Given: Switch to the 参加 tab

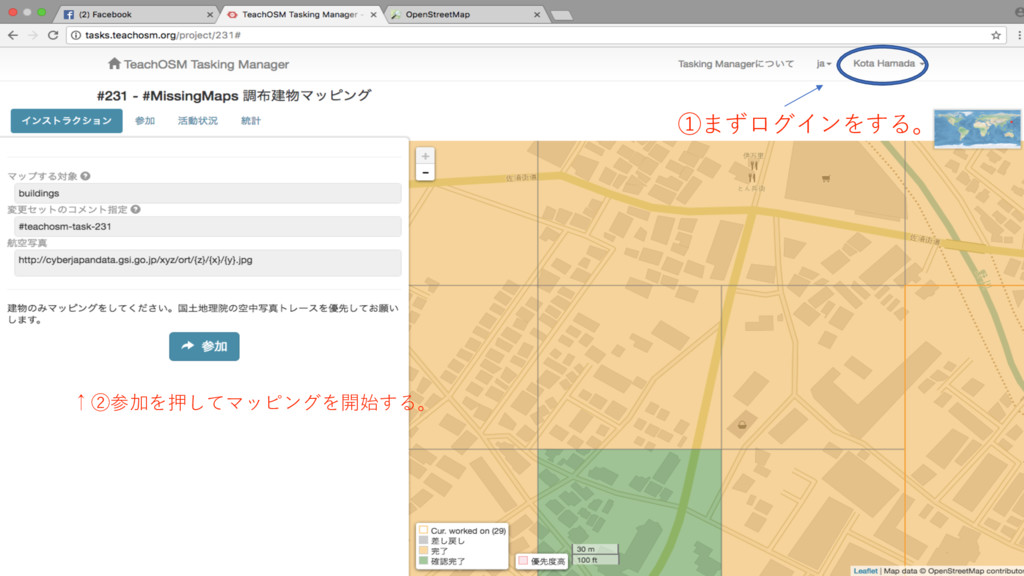Looking at the screenshot, I should pos(145,121).
